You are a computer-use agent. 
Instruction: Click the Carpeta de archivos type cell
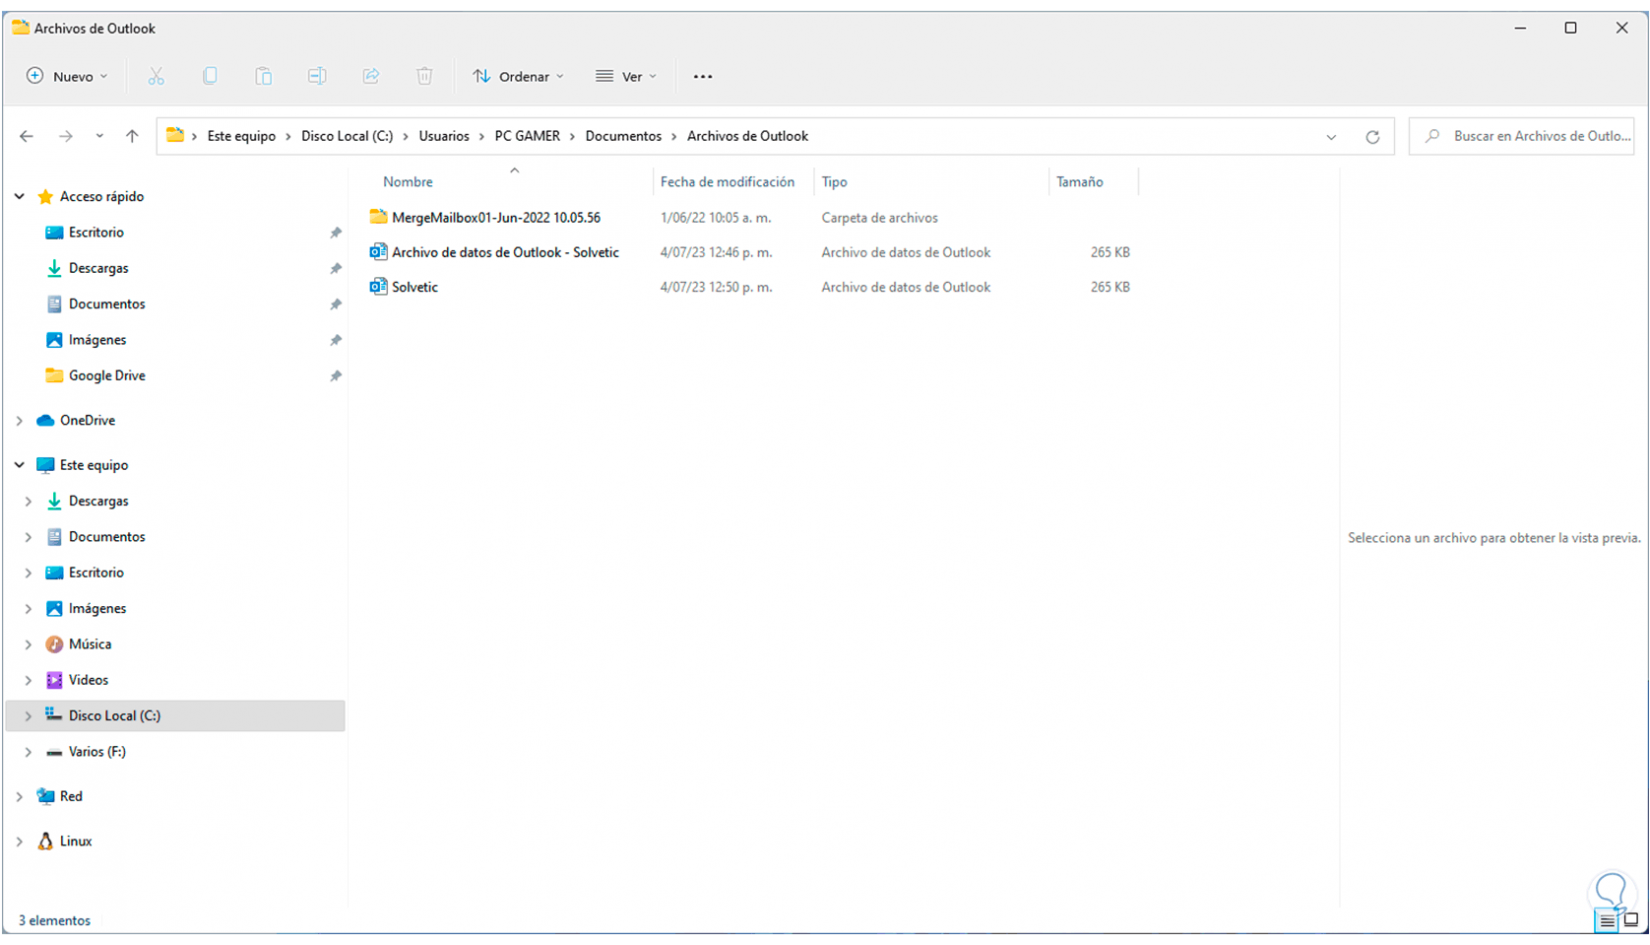[x=880, y=217]
